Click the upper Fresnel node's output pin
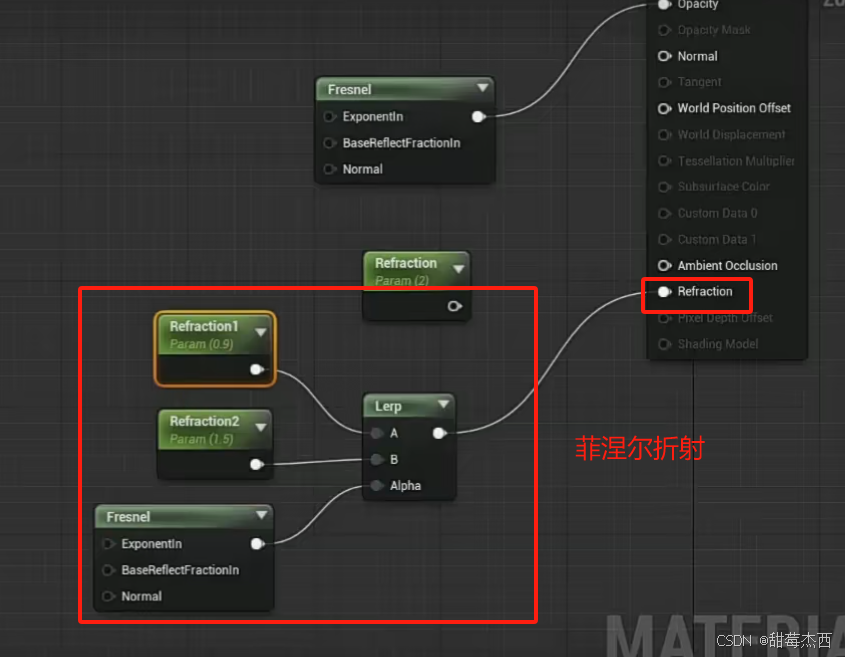This screenshot has width=845, height=657. pyautogui.click(x=478, y=116)
